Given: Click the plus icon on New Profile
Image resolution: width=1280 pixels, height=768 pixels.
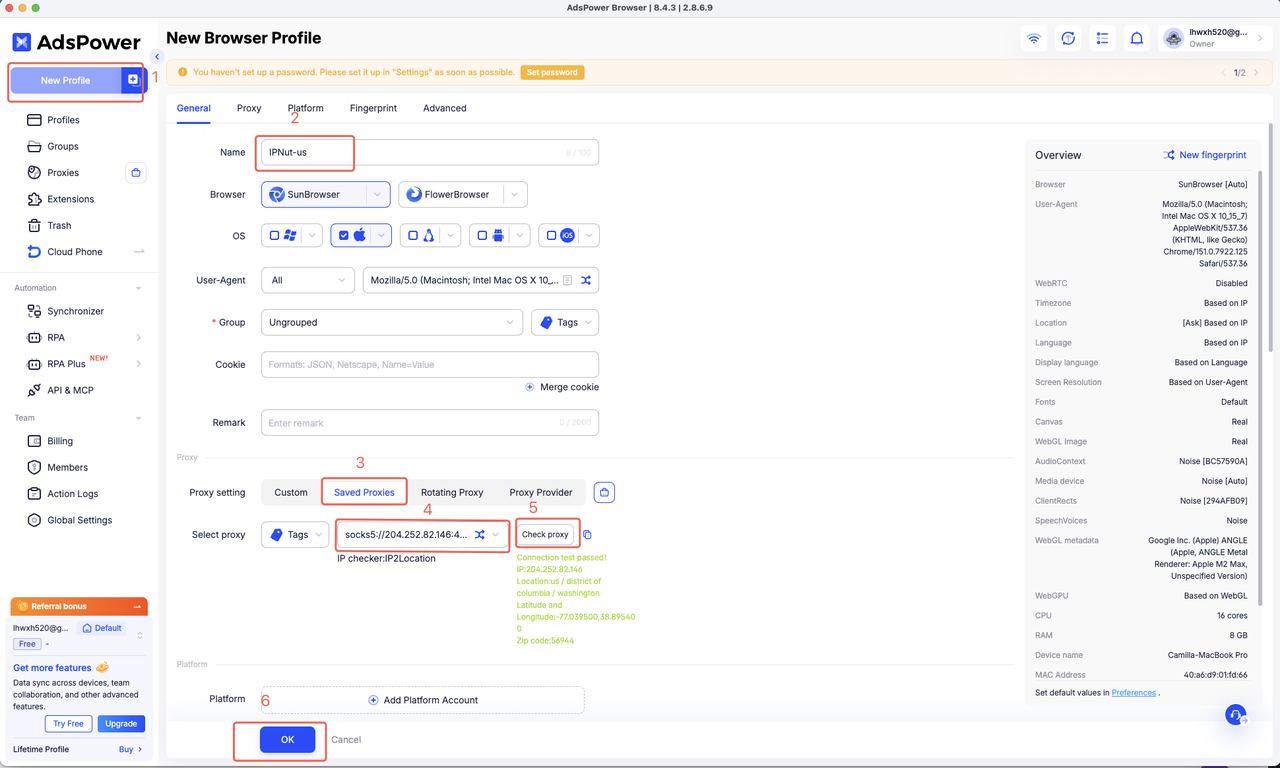Looking at the screenshot, I should (x=133, y=80).
